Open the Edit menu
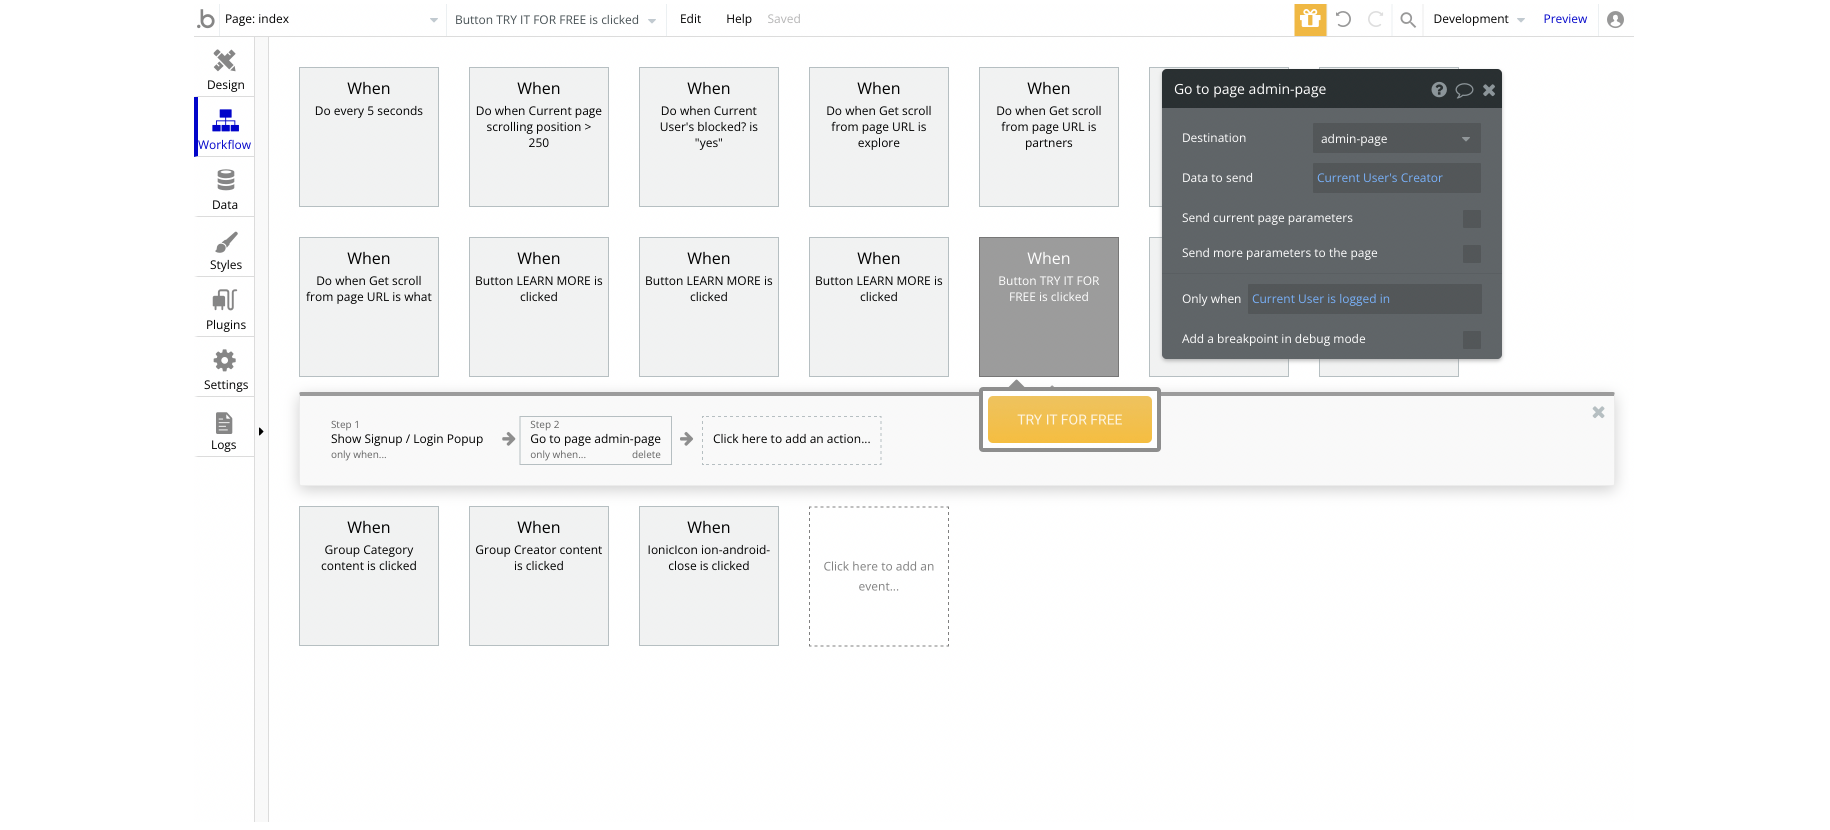 (690, 19)
